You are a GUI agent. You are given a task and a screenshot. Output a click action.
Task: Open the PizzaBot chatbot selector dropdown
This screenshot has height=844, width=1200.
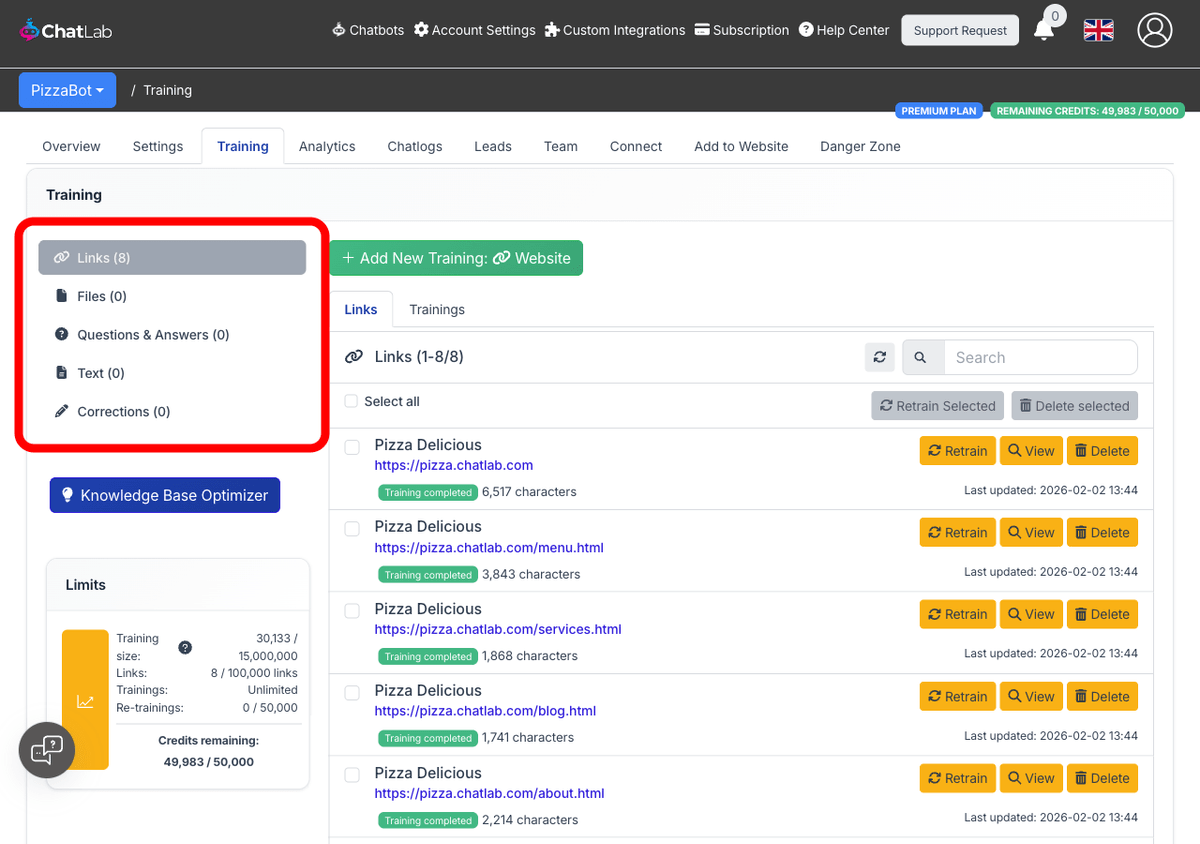(67, 90)
